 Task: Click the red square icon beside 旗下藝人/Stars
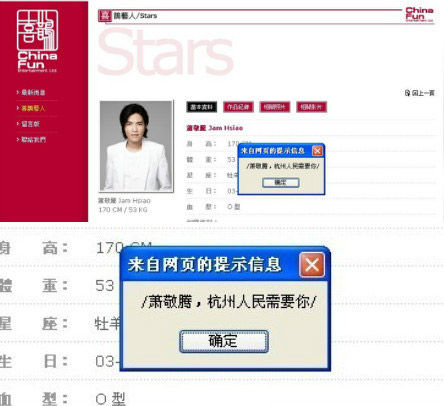105,16
